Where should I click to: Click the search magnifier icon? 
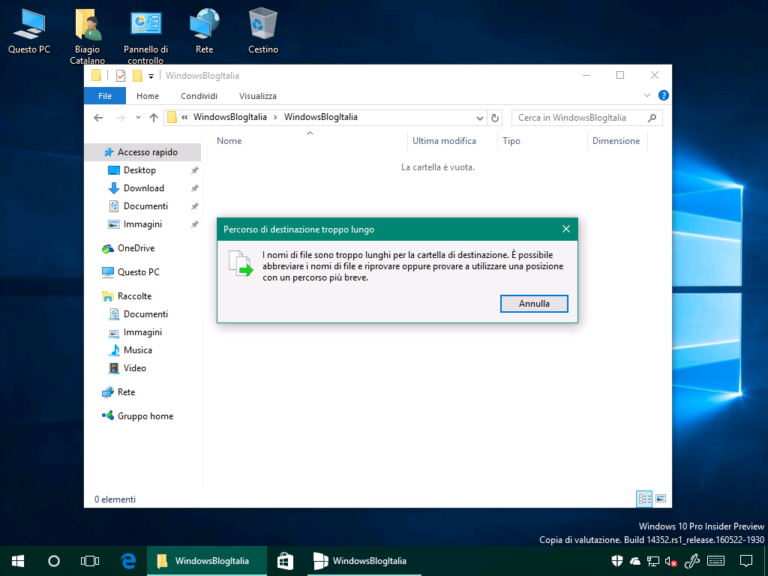652,118
